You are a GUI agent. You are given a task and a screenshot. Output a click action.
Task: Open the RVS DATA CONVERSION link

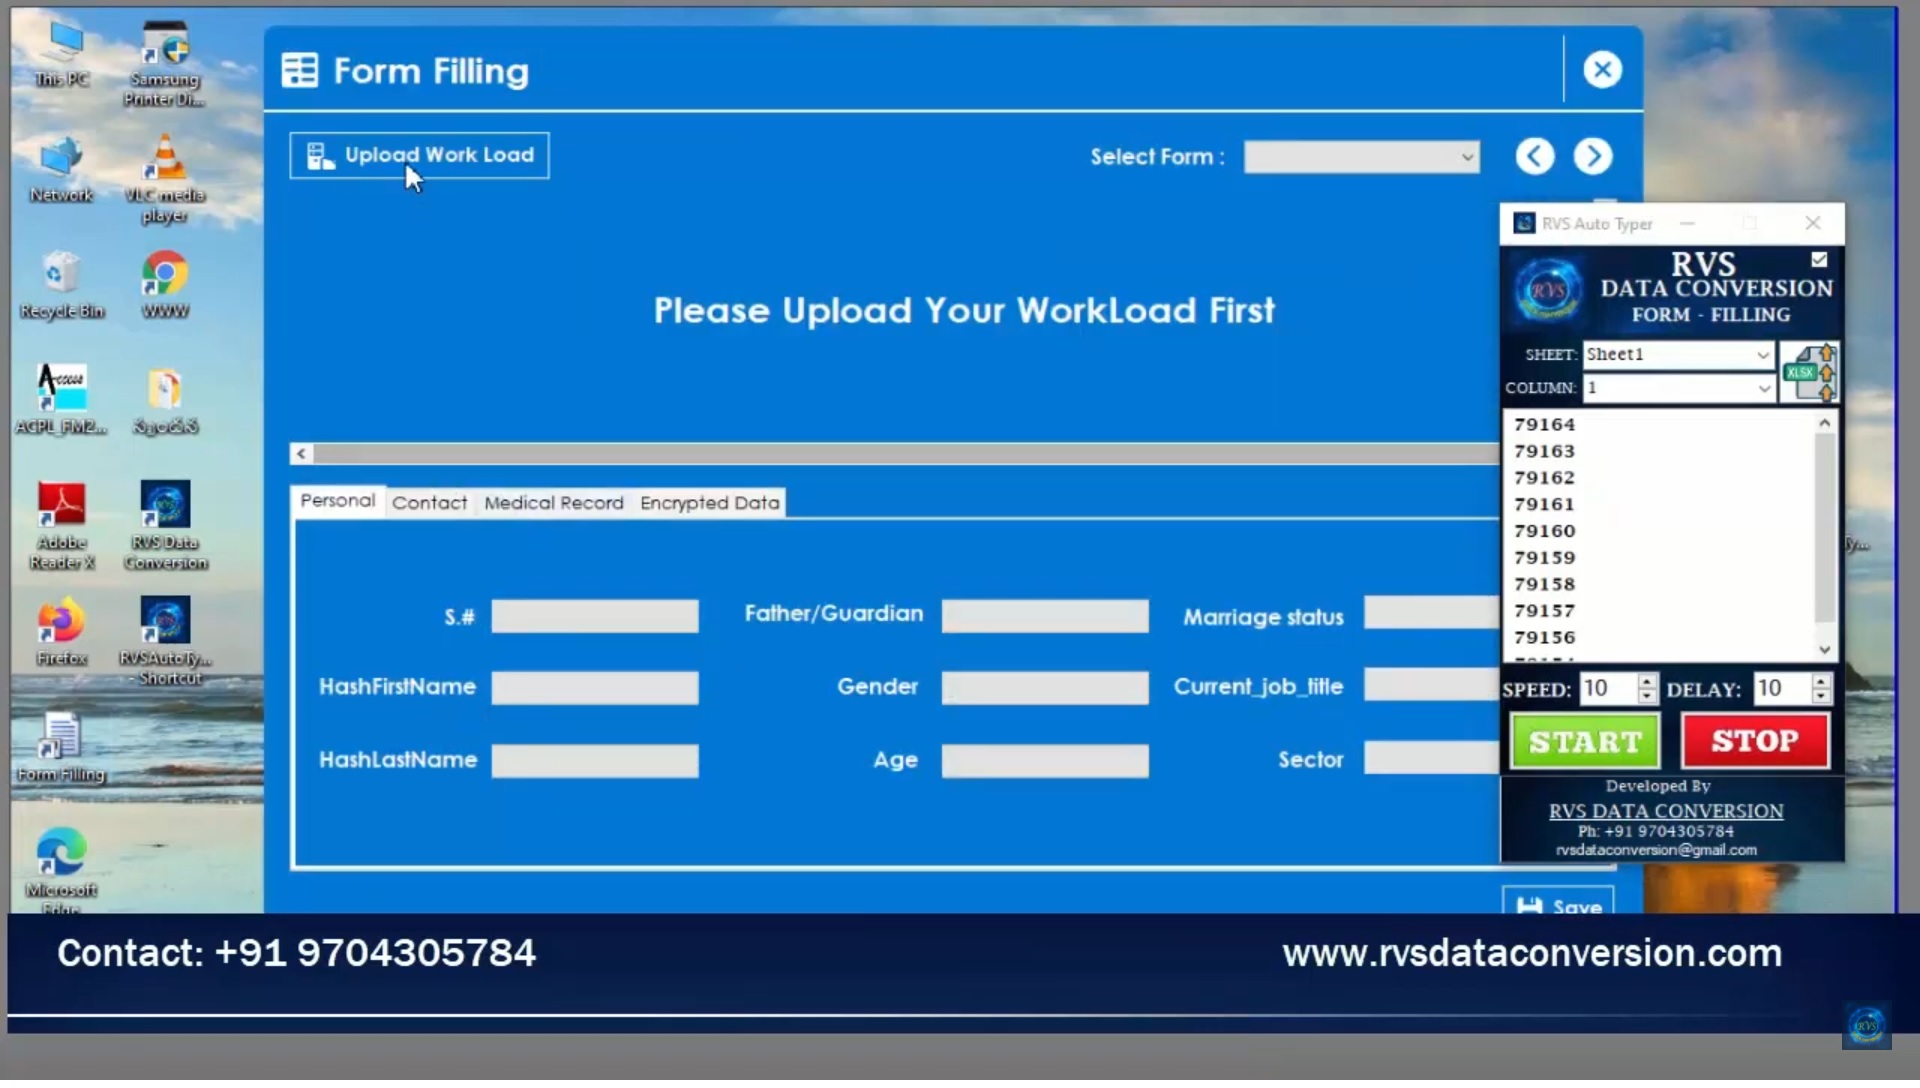pos(1666,811)
